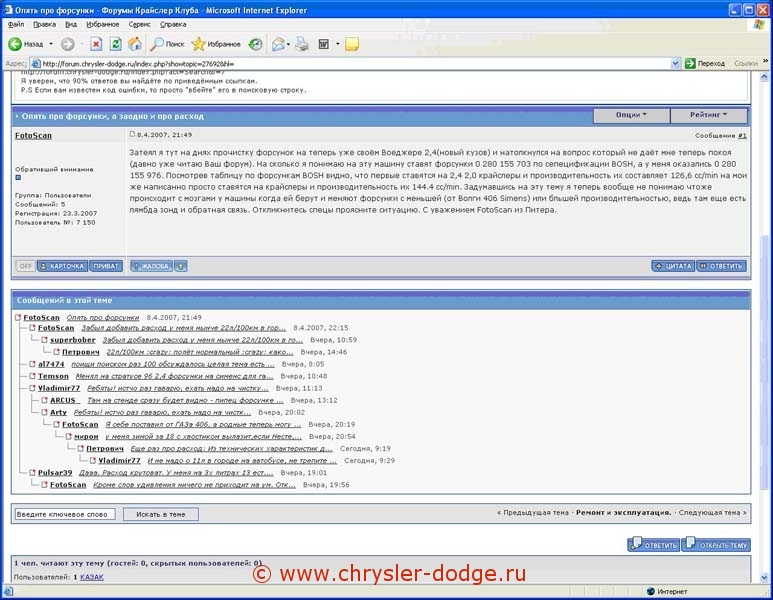Click the bottom ОТВЕТИТЬ button near ОТКРЫТЬ ТЕМУ
773x600 pixels.
pyautogui.click(x=654, y=544)
